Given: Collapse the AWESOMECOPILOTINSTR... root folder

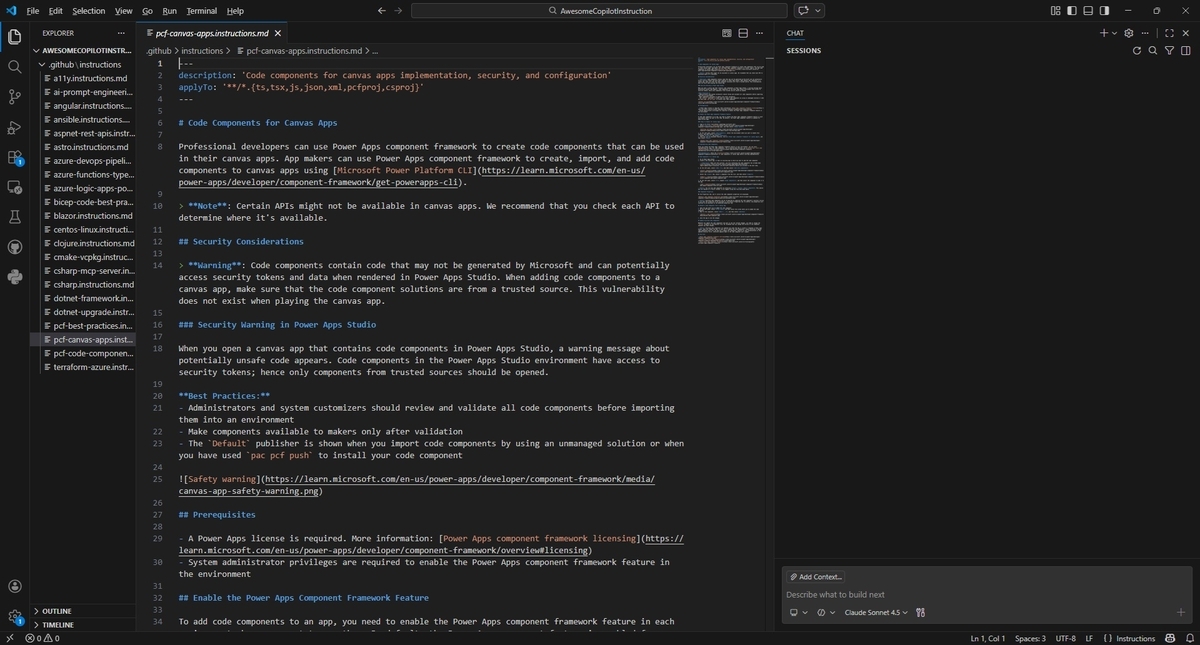Looking at the screenshot, I should pos(84,50).
